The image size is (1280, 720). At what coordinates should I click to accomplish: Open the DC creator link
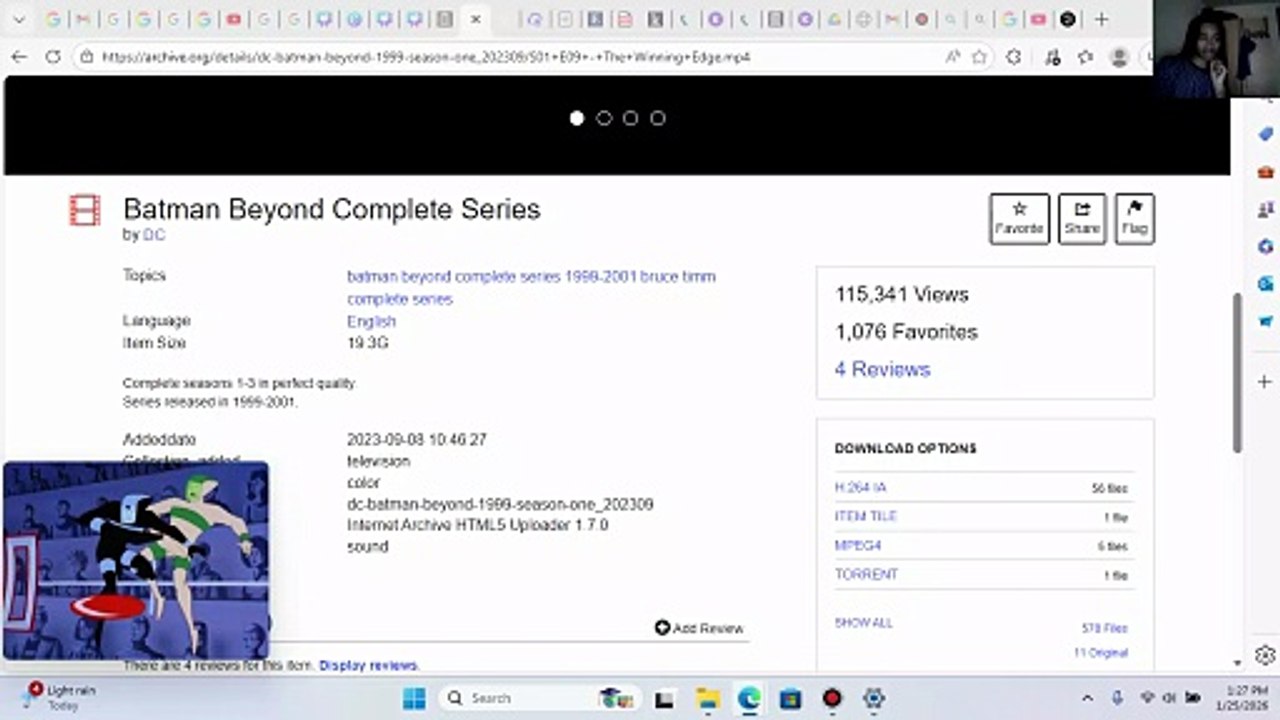coord(154,235)
